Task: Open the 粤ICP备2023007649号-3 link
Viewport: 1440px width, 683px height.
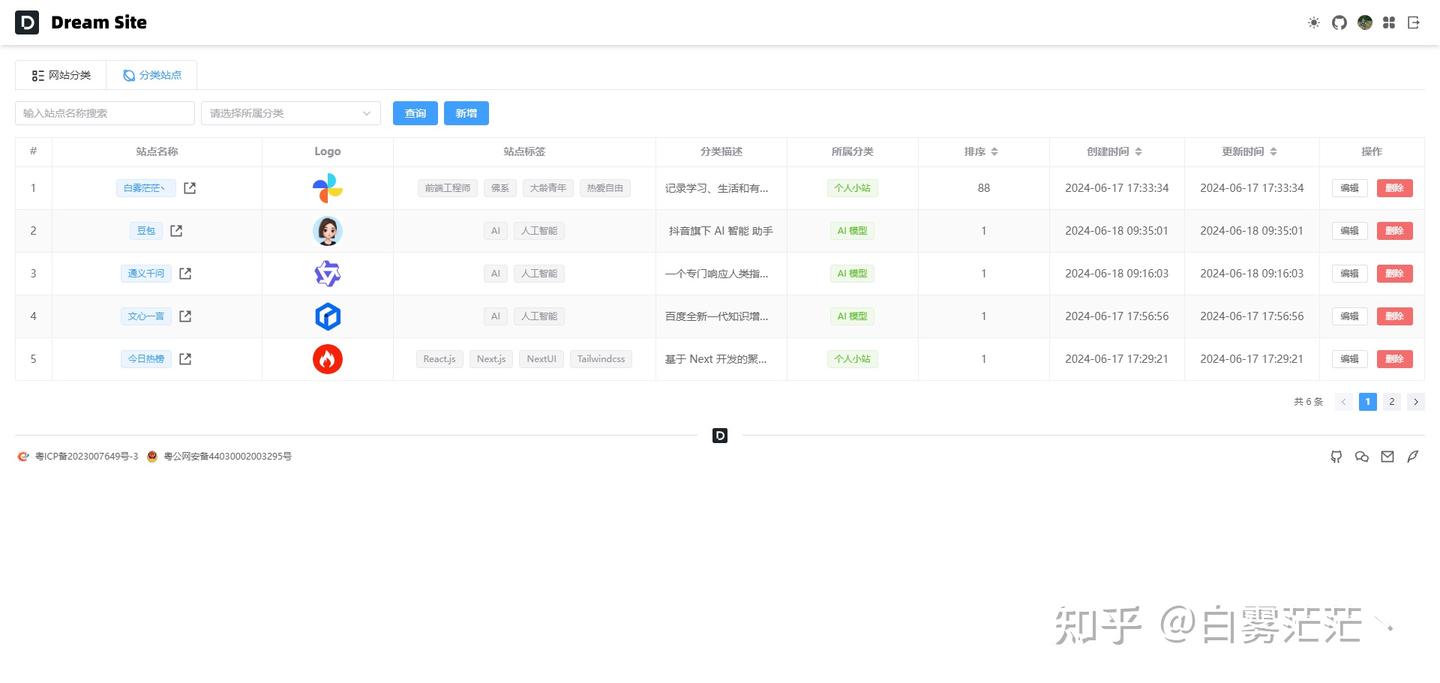Action: (86, 457)
